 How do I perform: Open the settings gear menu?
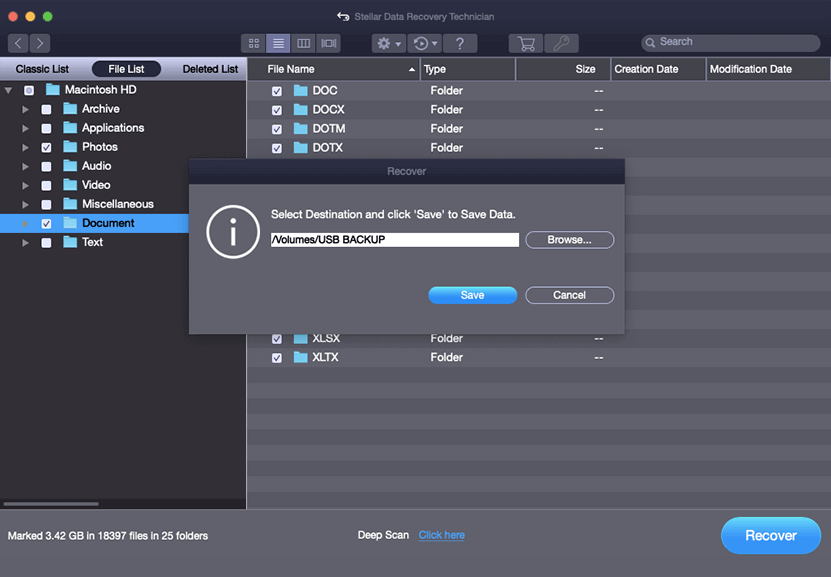pos(388,43)
